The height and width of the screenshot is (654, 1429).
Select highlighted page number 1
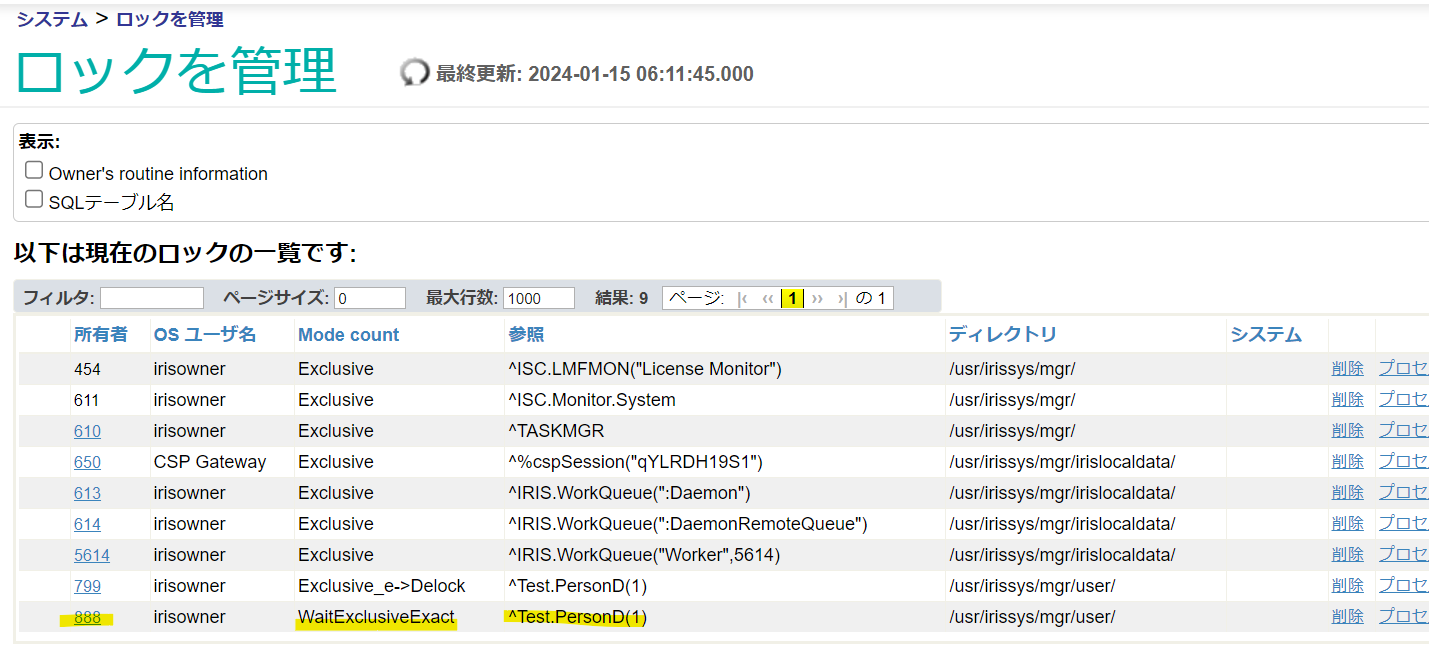(x=792, y=298)
